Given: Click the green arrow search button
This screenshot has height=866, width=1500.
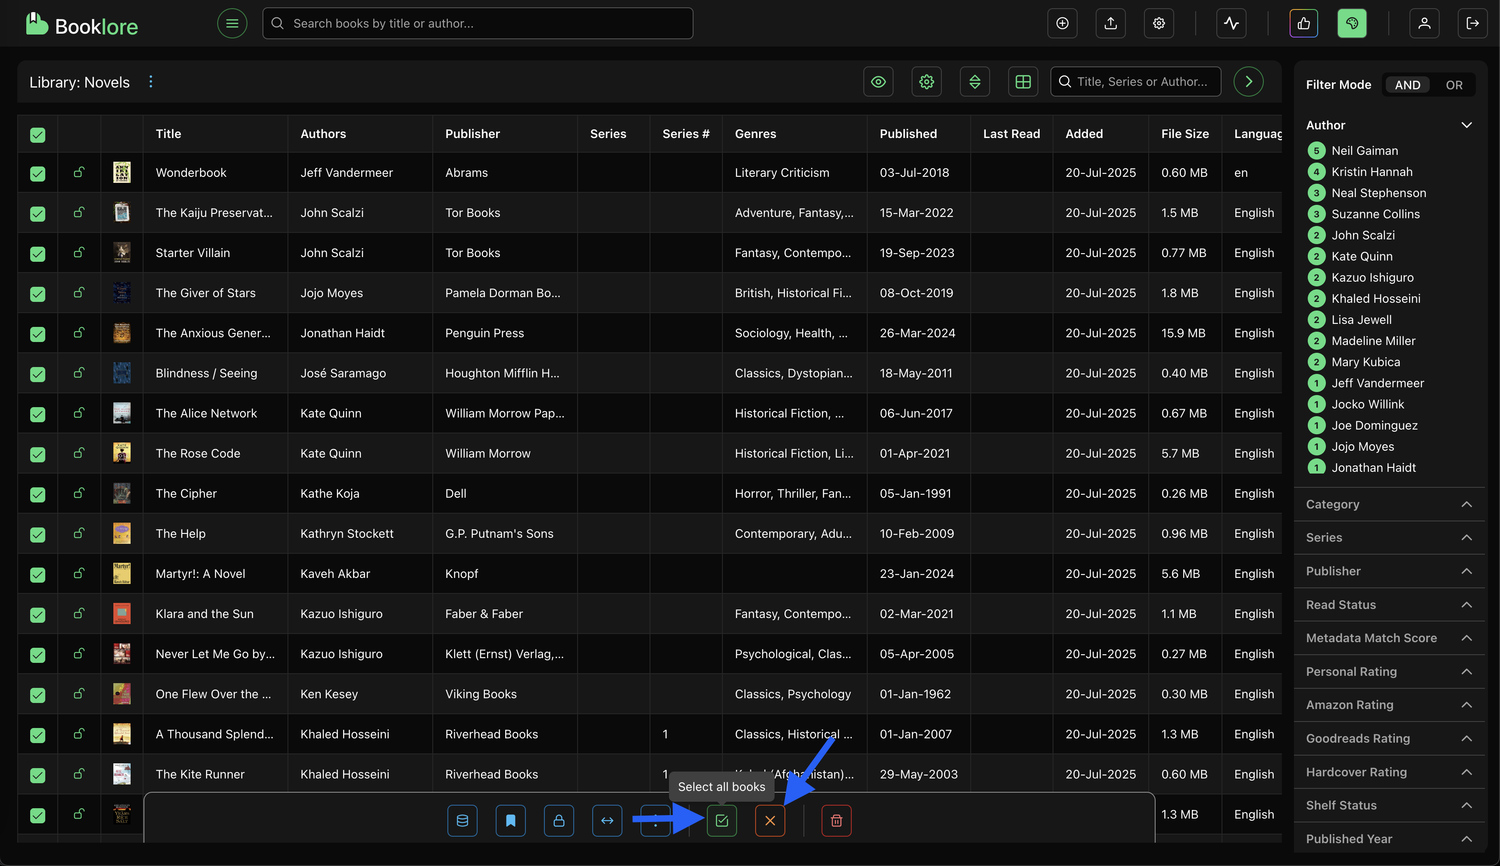Looking at the screenshot, I should pos(1247,81).
